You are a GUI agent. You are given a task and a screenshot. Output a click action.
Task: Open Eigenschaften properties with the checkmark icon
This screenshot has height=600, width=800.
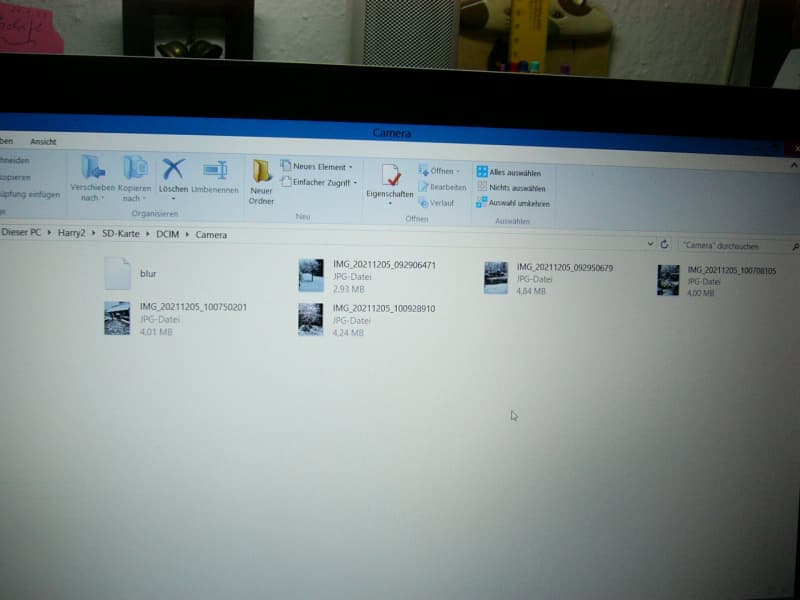coord(390,175)
